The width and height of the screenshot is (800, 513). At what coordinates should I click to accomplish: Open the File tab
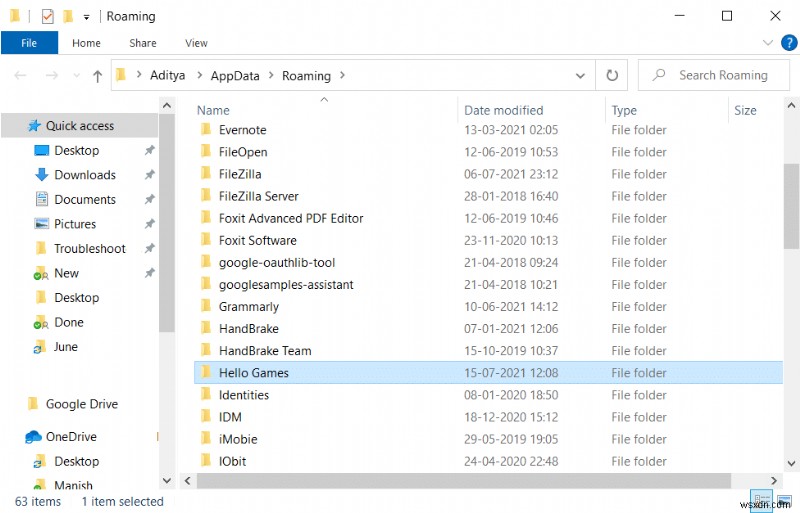pos(29,43)
